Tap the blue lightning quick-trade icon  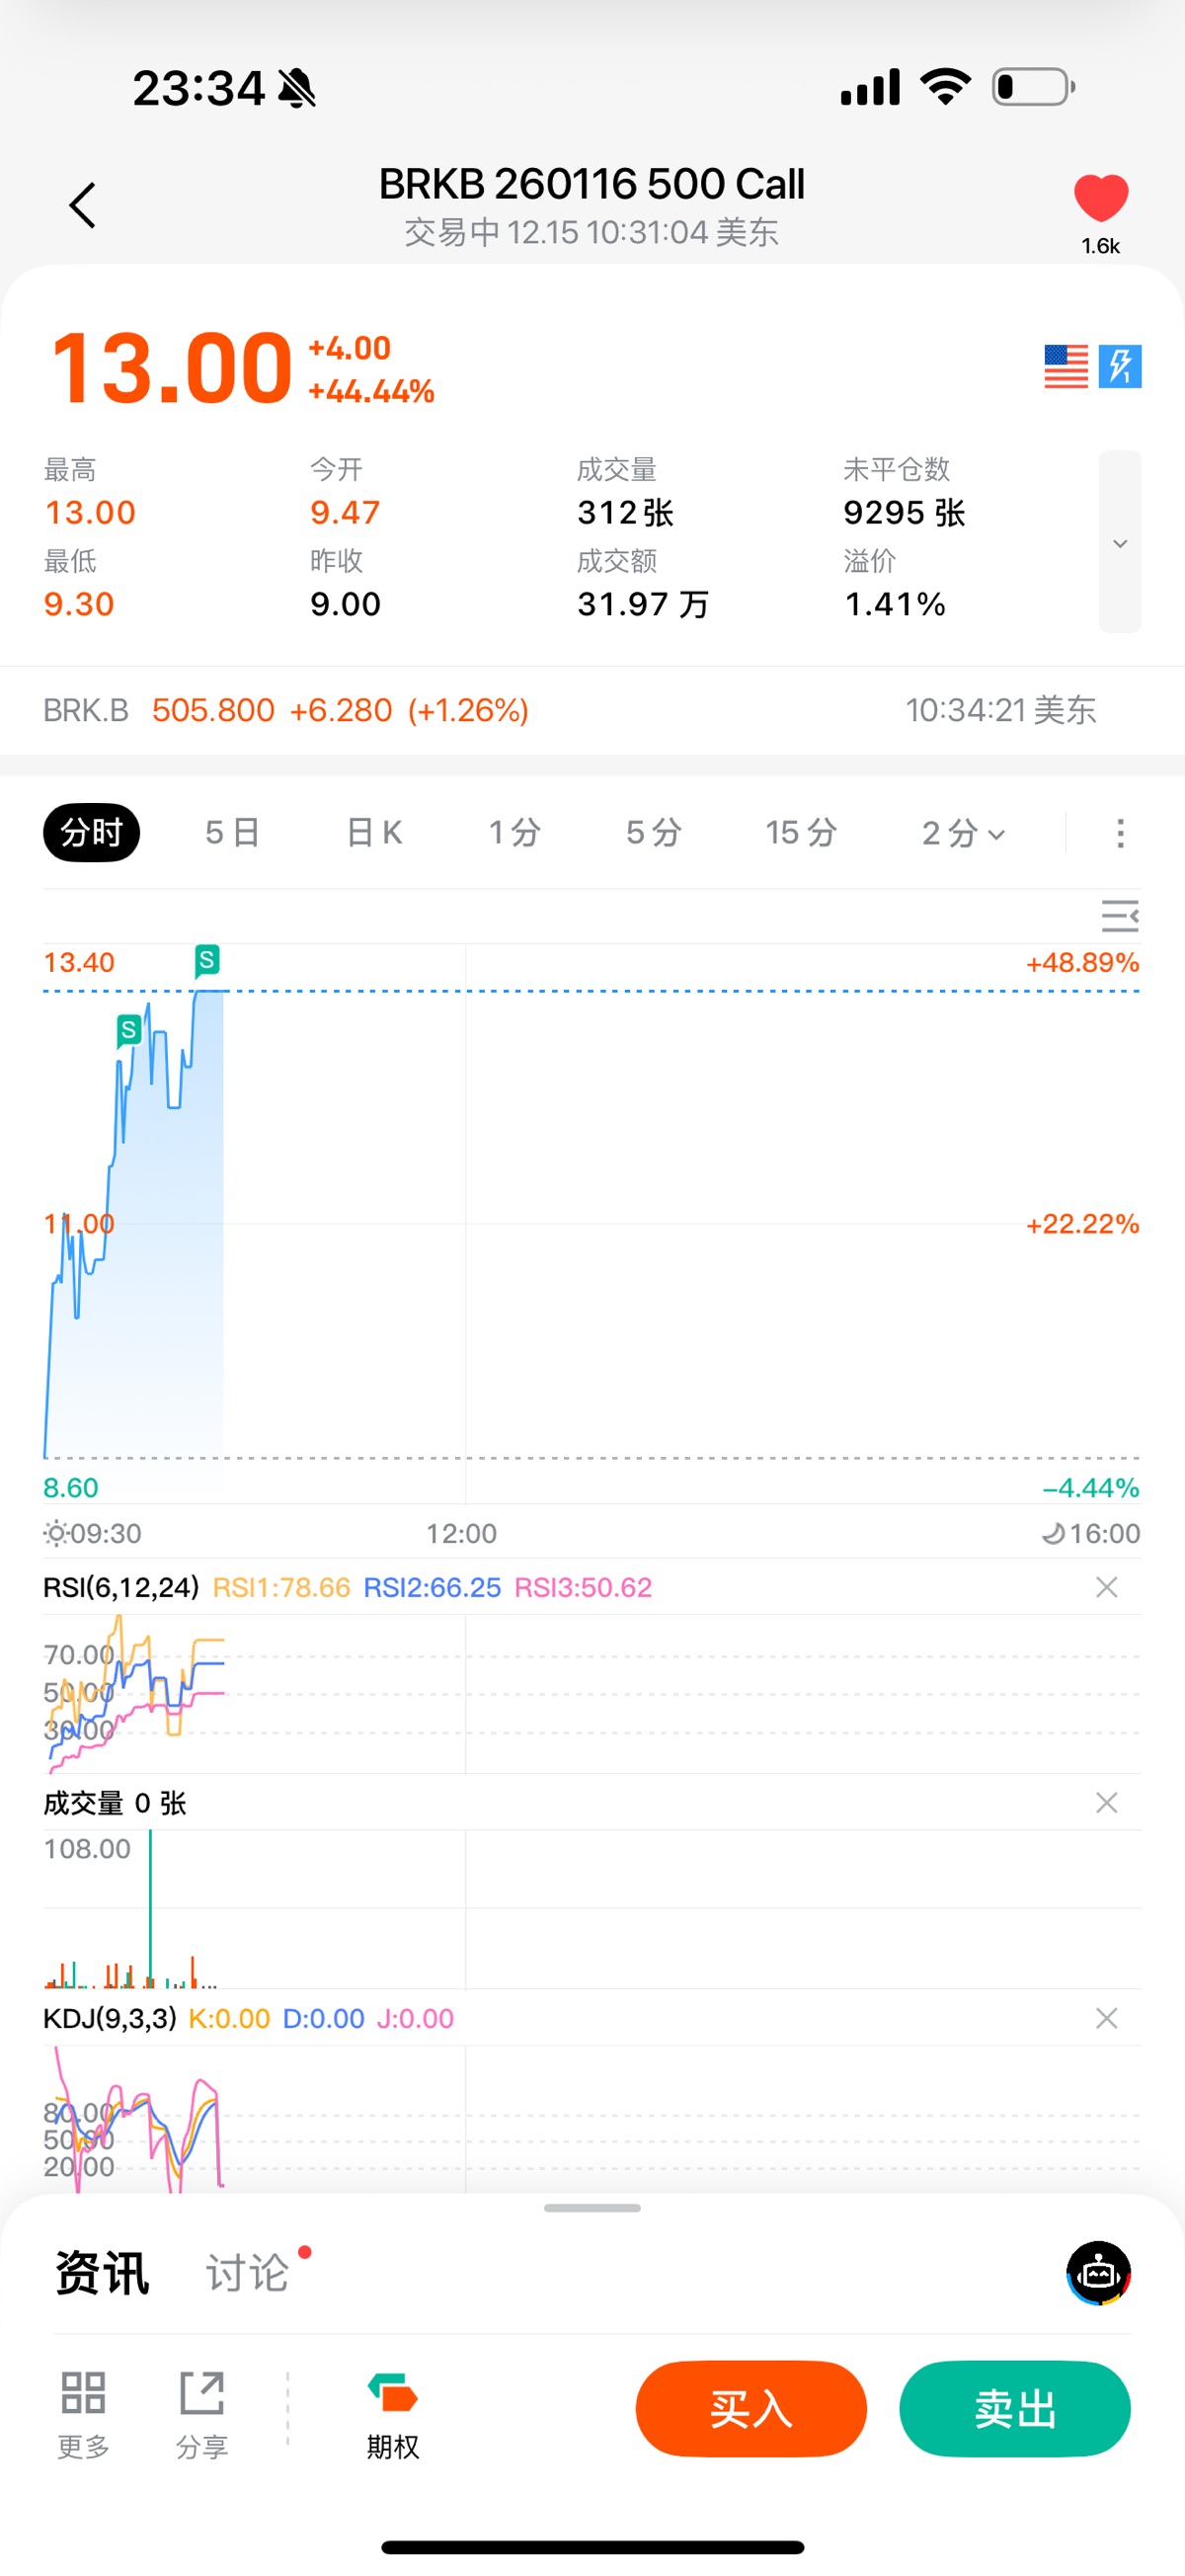[1120, 366]
